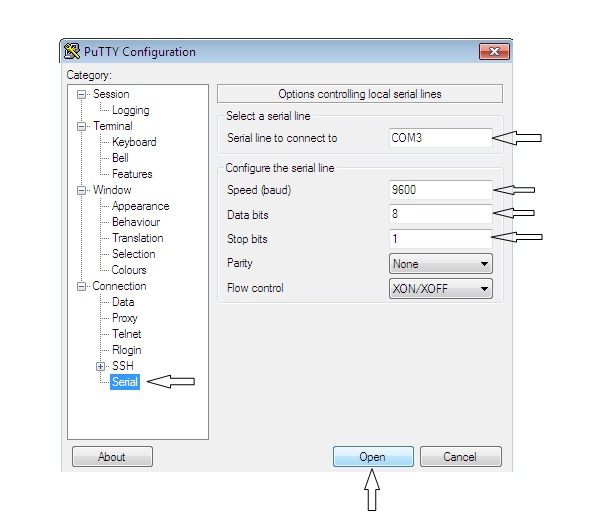Viewport: 590px width, 514px height.
Task: Collapse the Terminal tree node
Action: tap(81, 126)
